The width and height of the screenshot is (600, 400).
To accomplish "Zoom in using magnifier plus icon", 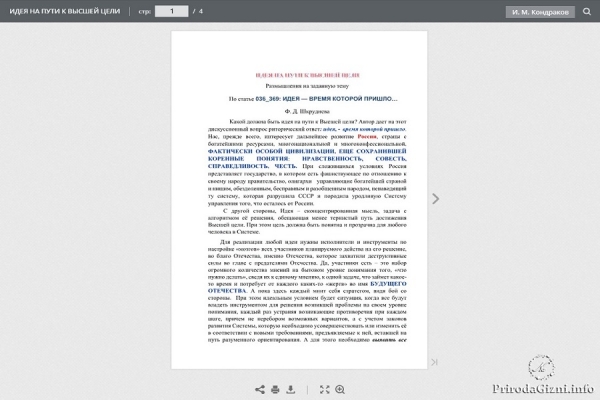I will point(340,389).
